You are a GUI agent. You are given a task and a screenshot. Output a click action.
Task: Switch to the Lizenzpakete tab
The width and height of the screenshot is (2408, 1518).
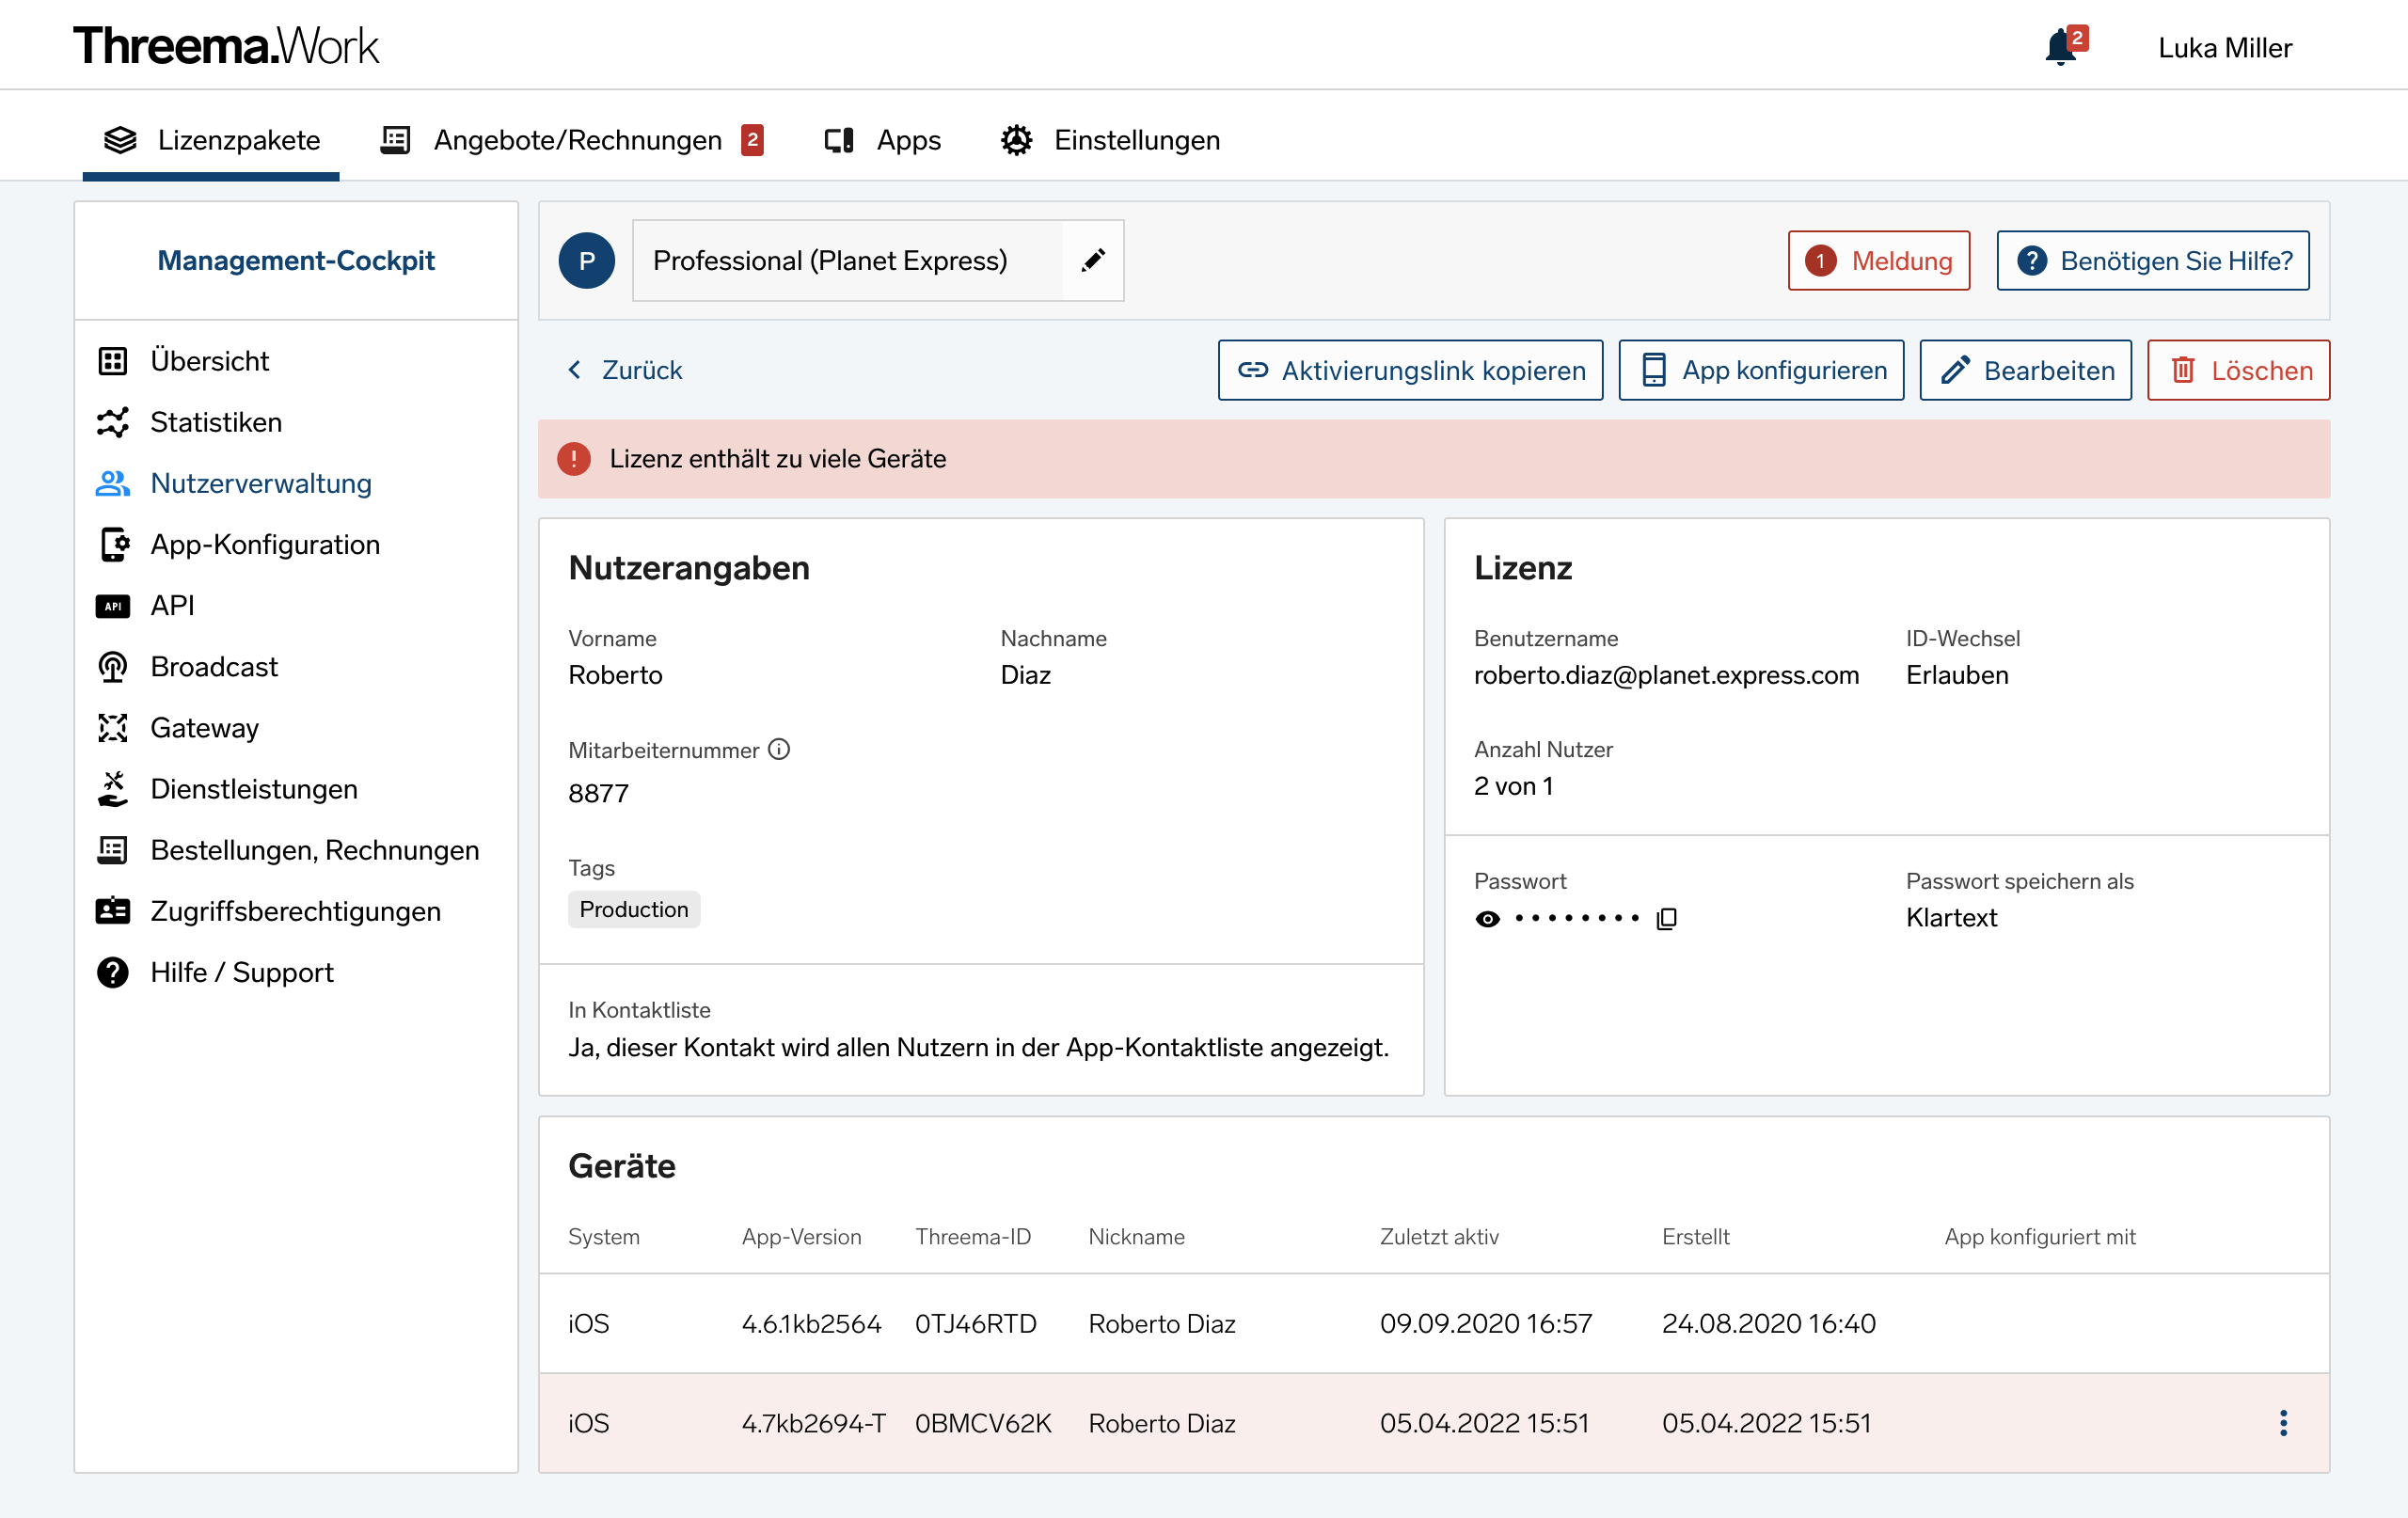211,140
